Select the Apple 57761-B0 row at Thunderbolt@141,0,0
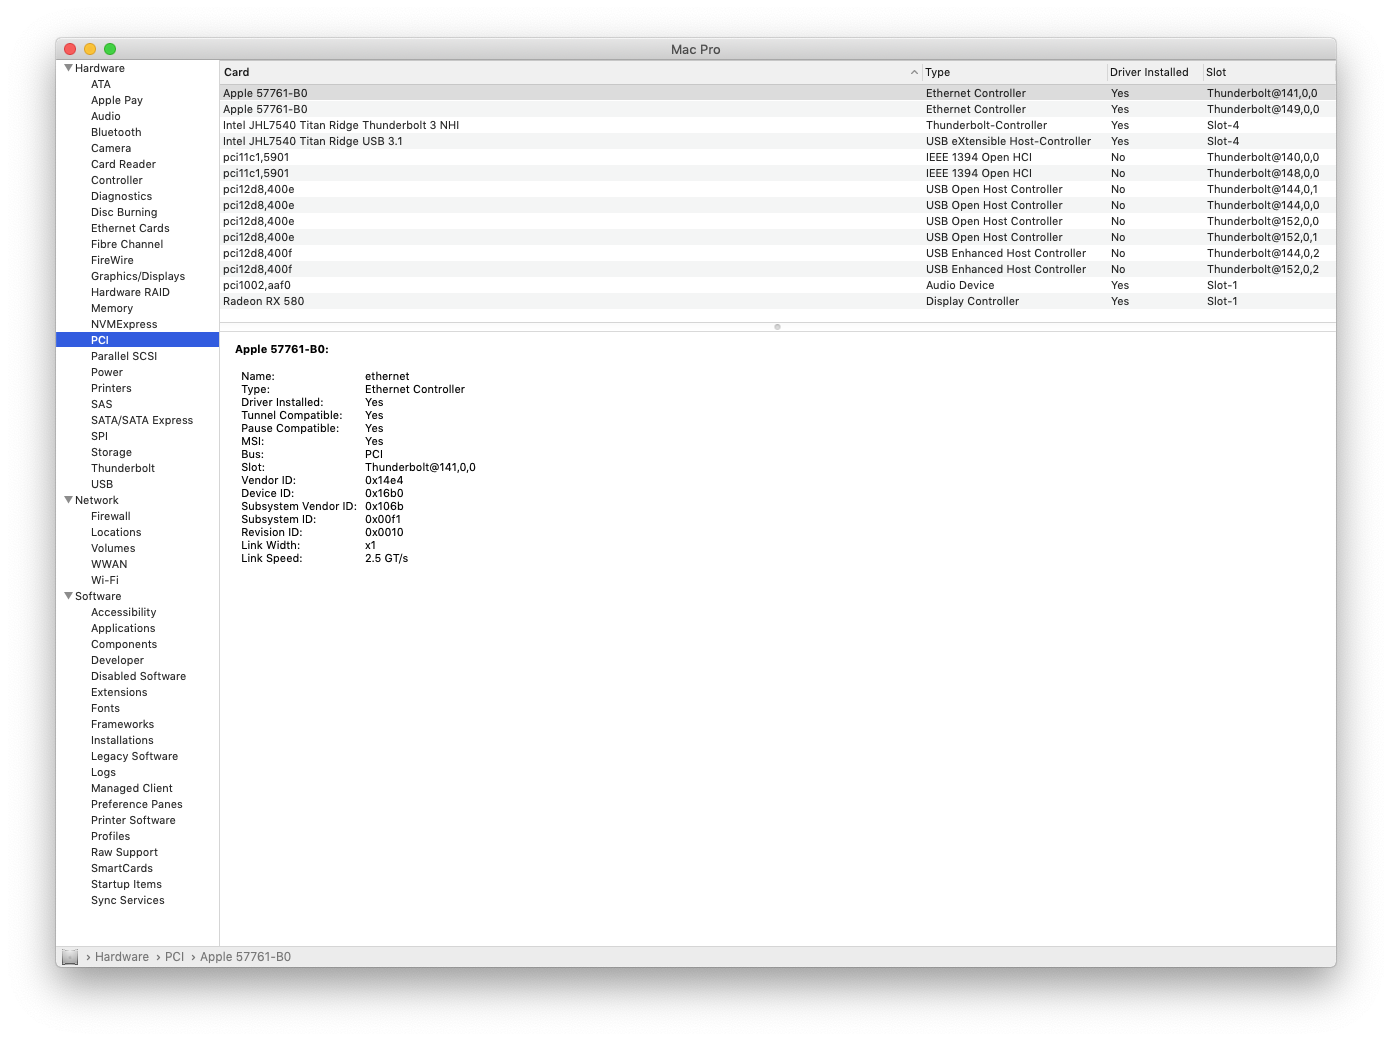The width and height of the screenshot is (1392, 1041). point(778,93)
